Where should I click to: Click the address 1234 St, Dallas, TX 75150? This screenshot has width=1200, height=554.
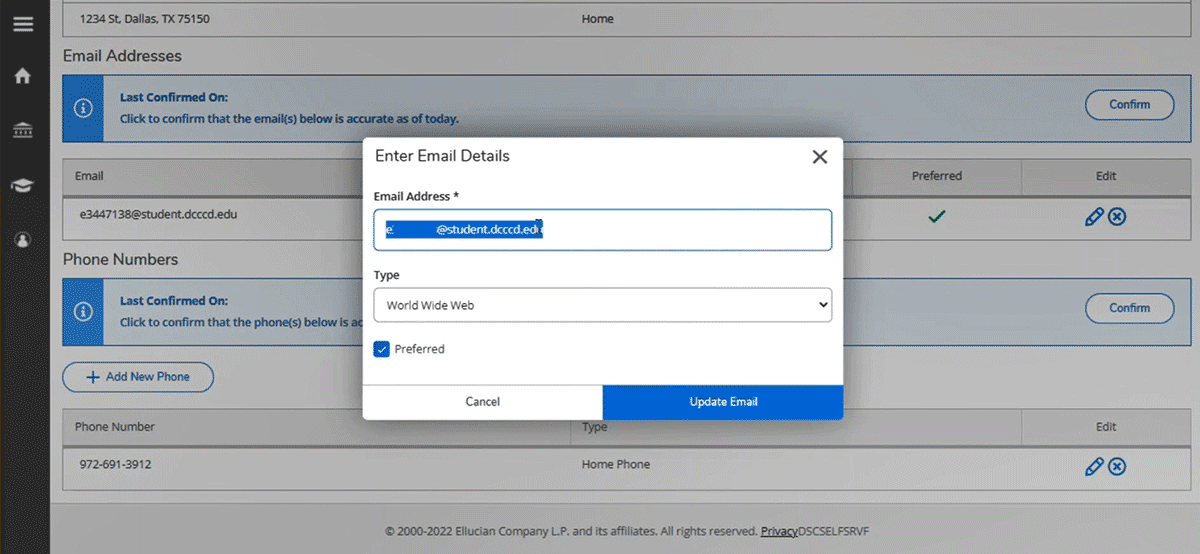coord(146,18)
